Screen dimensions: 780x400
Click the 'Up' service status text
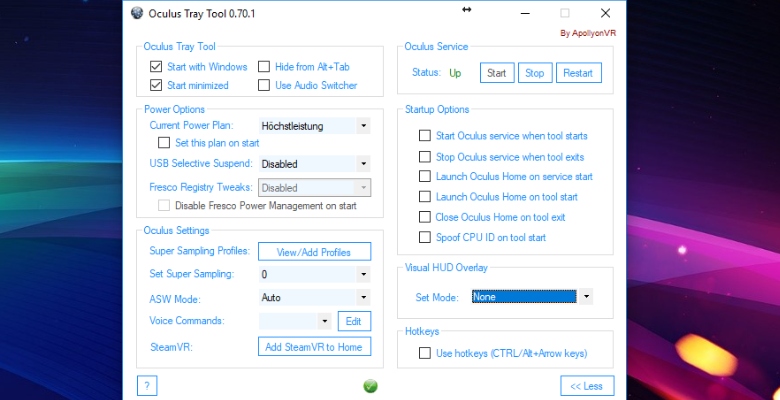click(455, 73)
